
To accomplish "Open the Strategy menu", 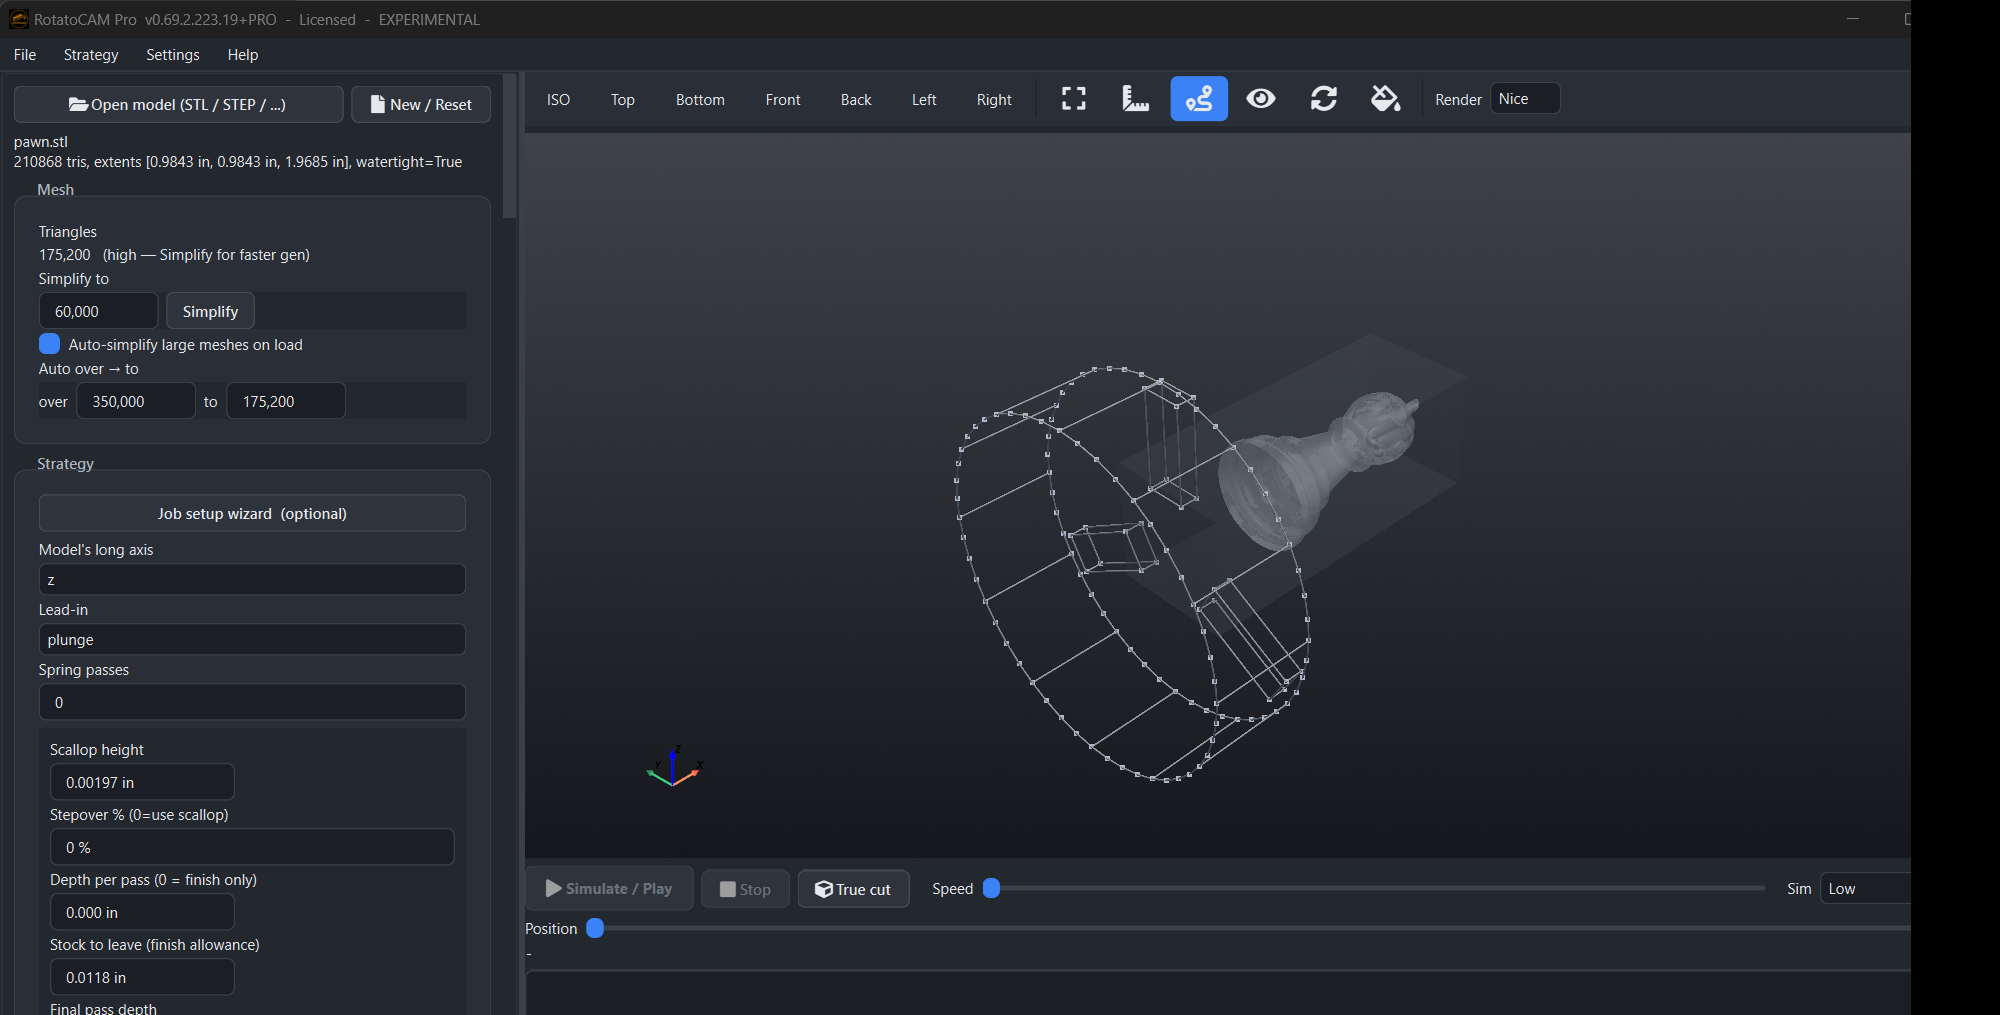I will [91, 55].
